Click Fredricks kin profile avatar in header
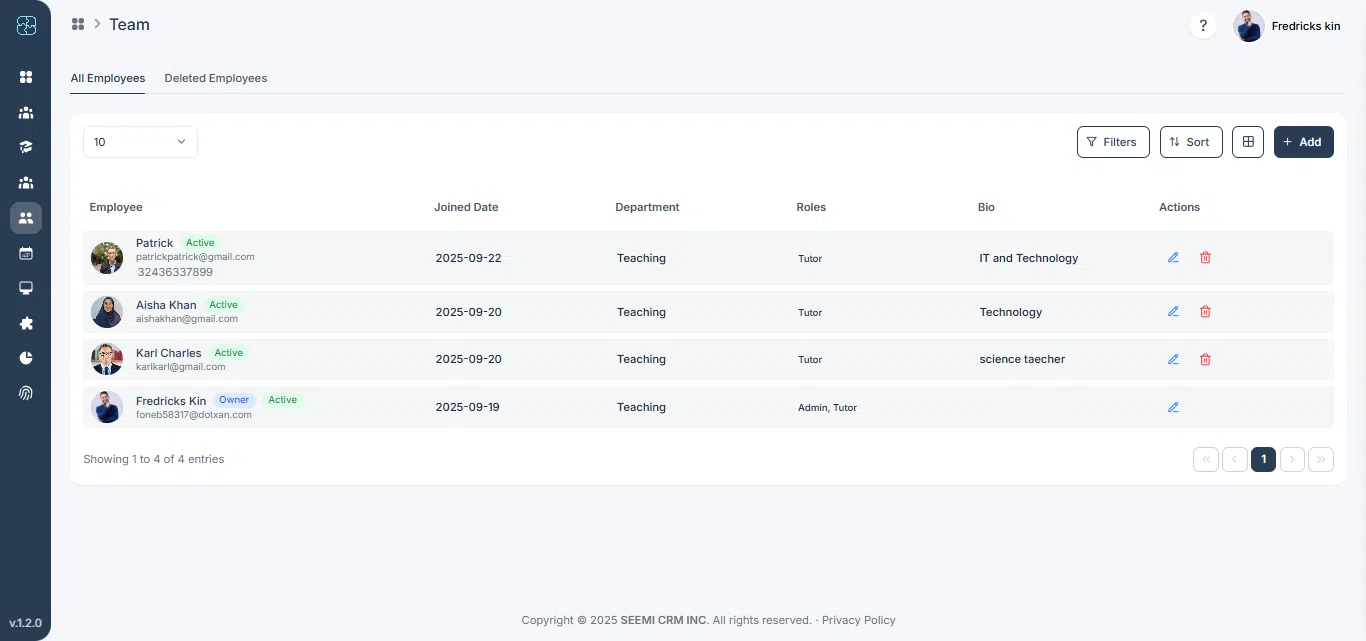This screenshot has width=1366, height=641. point(1249,26)
